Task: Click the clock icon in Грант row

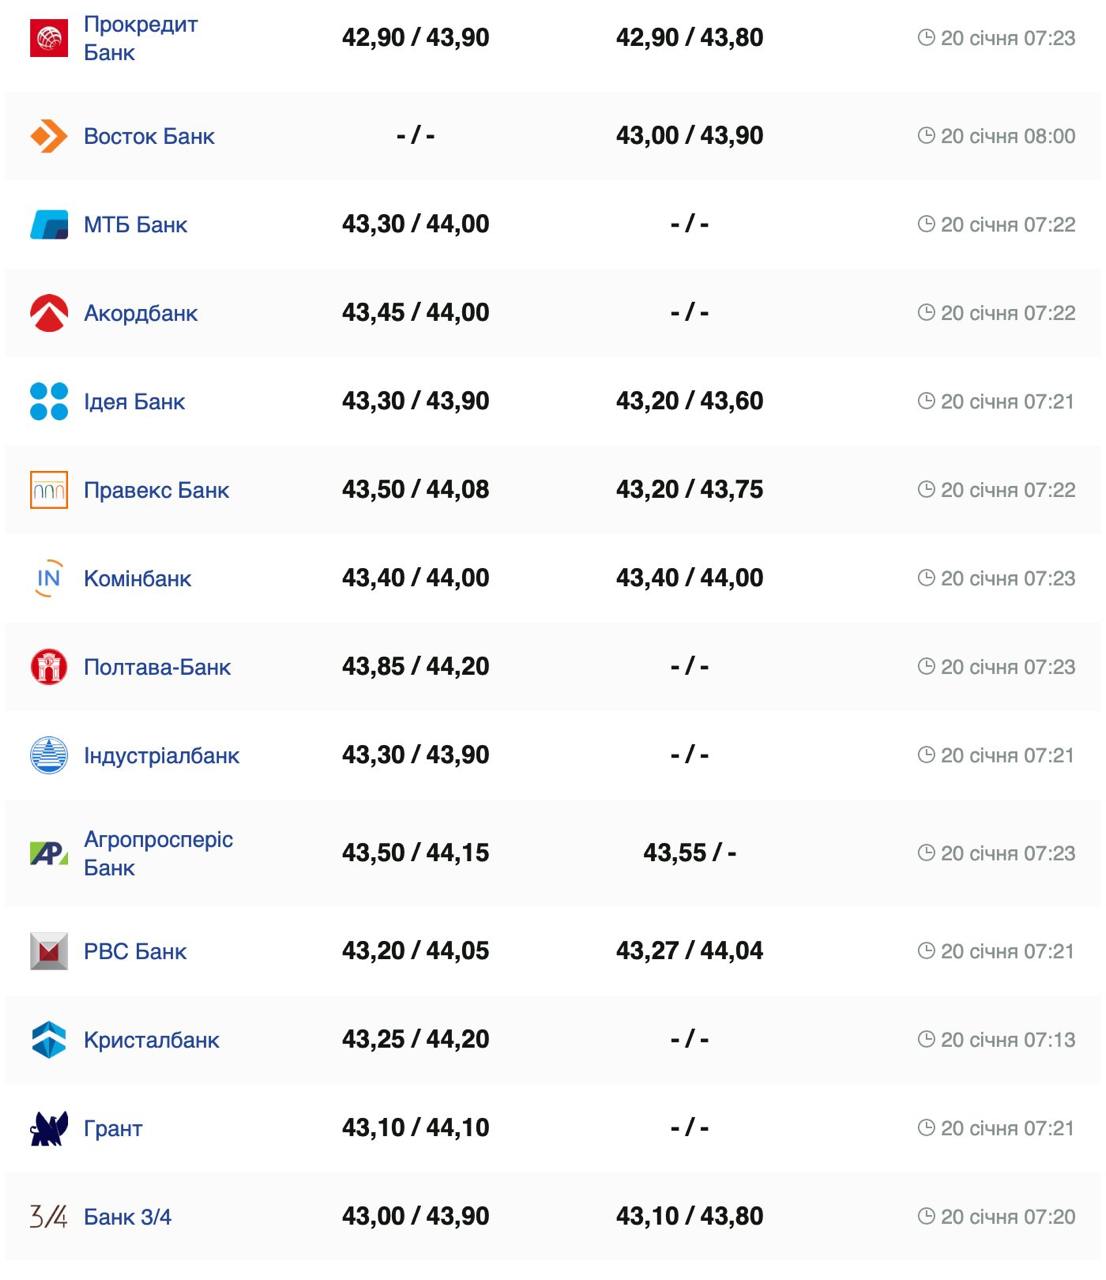Action: [926, 1128]
